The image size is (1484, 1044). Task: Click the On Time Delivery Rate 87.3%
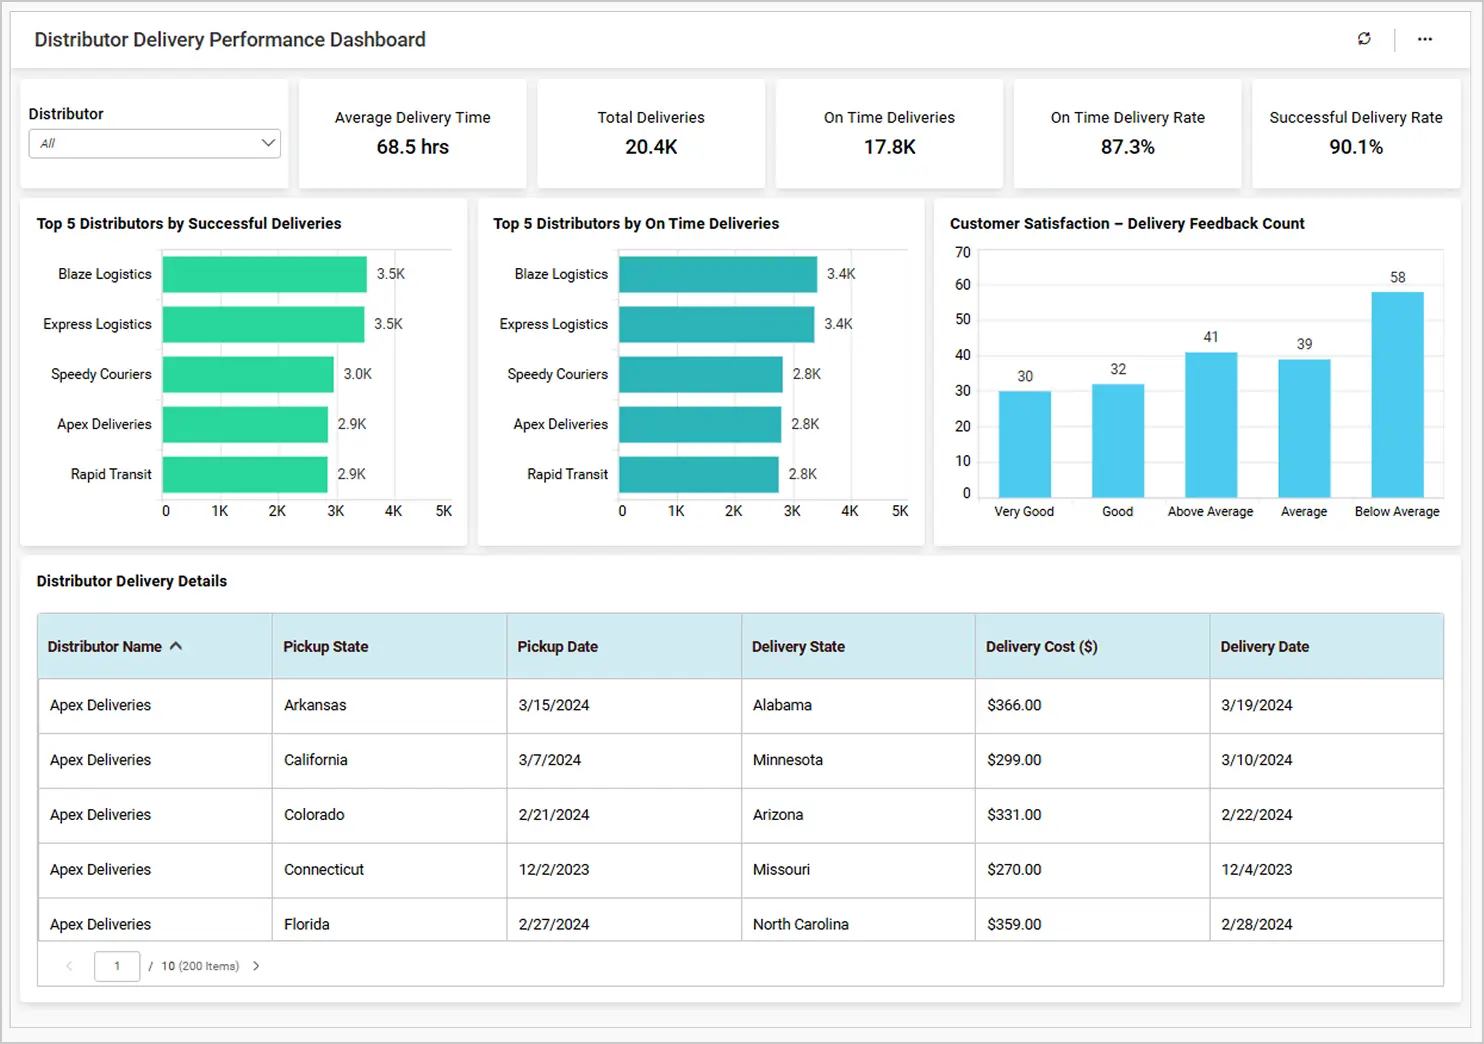click(1128, 147)
